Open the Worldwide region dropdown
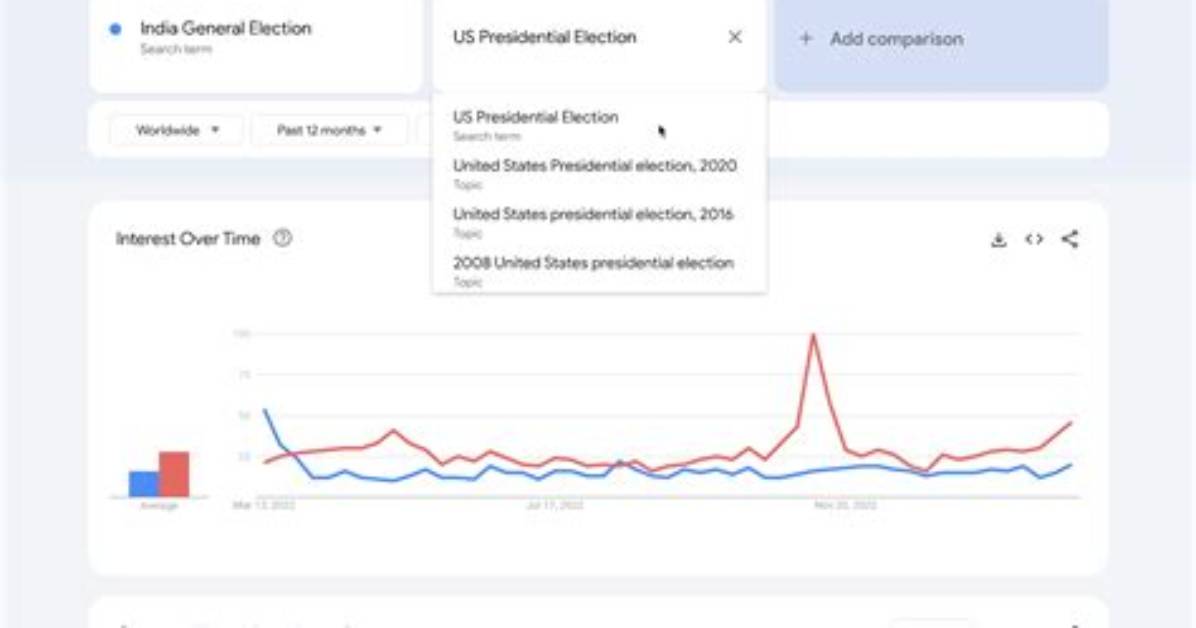 point(177,130)
